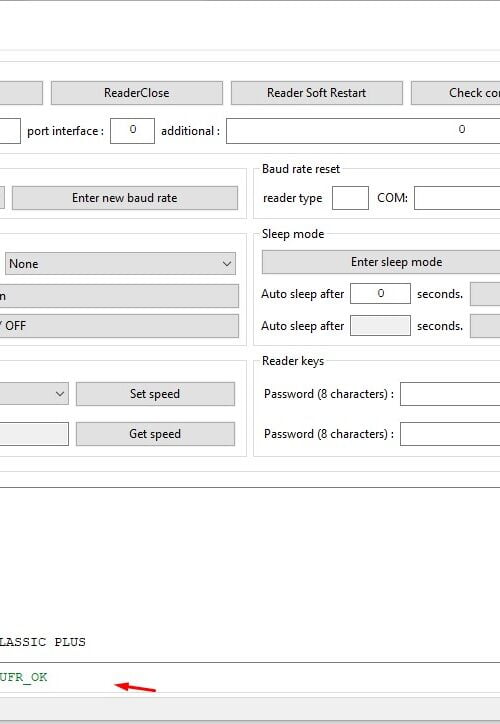
Task: Click the Sleep mode group label
Action: [293, 234]
